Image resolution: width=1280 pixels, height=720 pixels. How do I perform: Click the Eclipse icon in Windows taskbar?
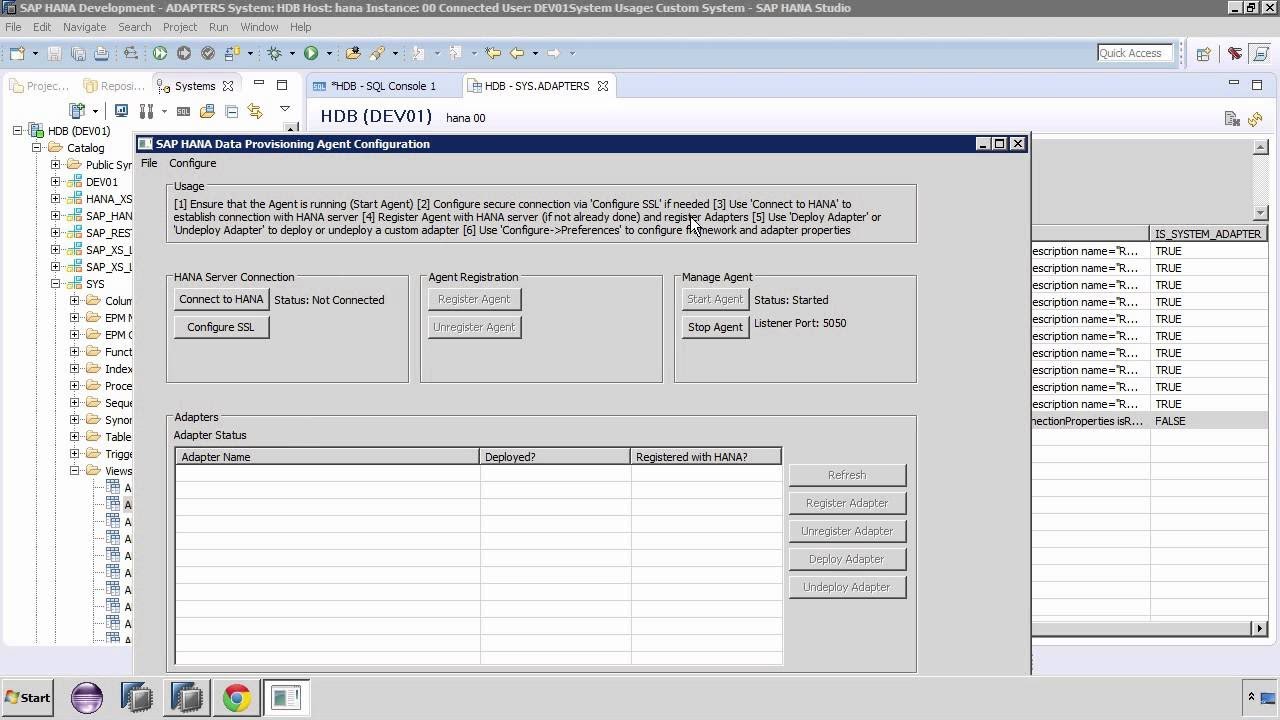pyautogui.click(x=87, y=697)
